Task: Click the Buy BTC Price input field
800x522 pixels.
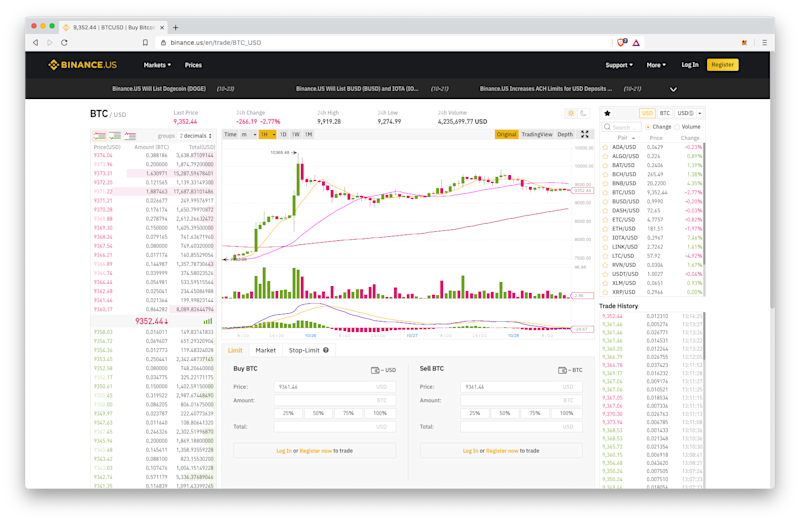Action: (x=335, y=387)
